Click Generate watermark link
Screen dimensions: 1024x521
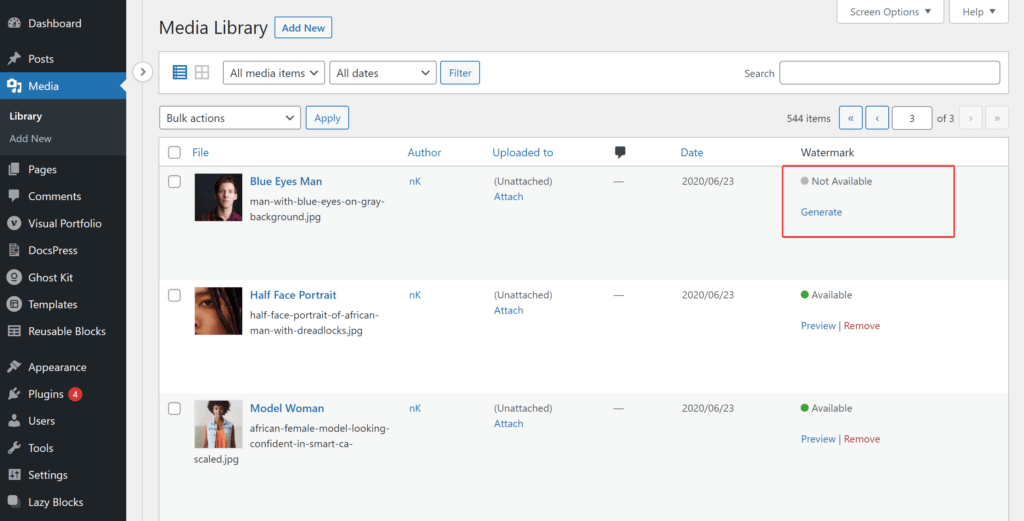tap(821, 212)
